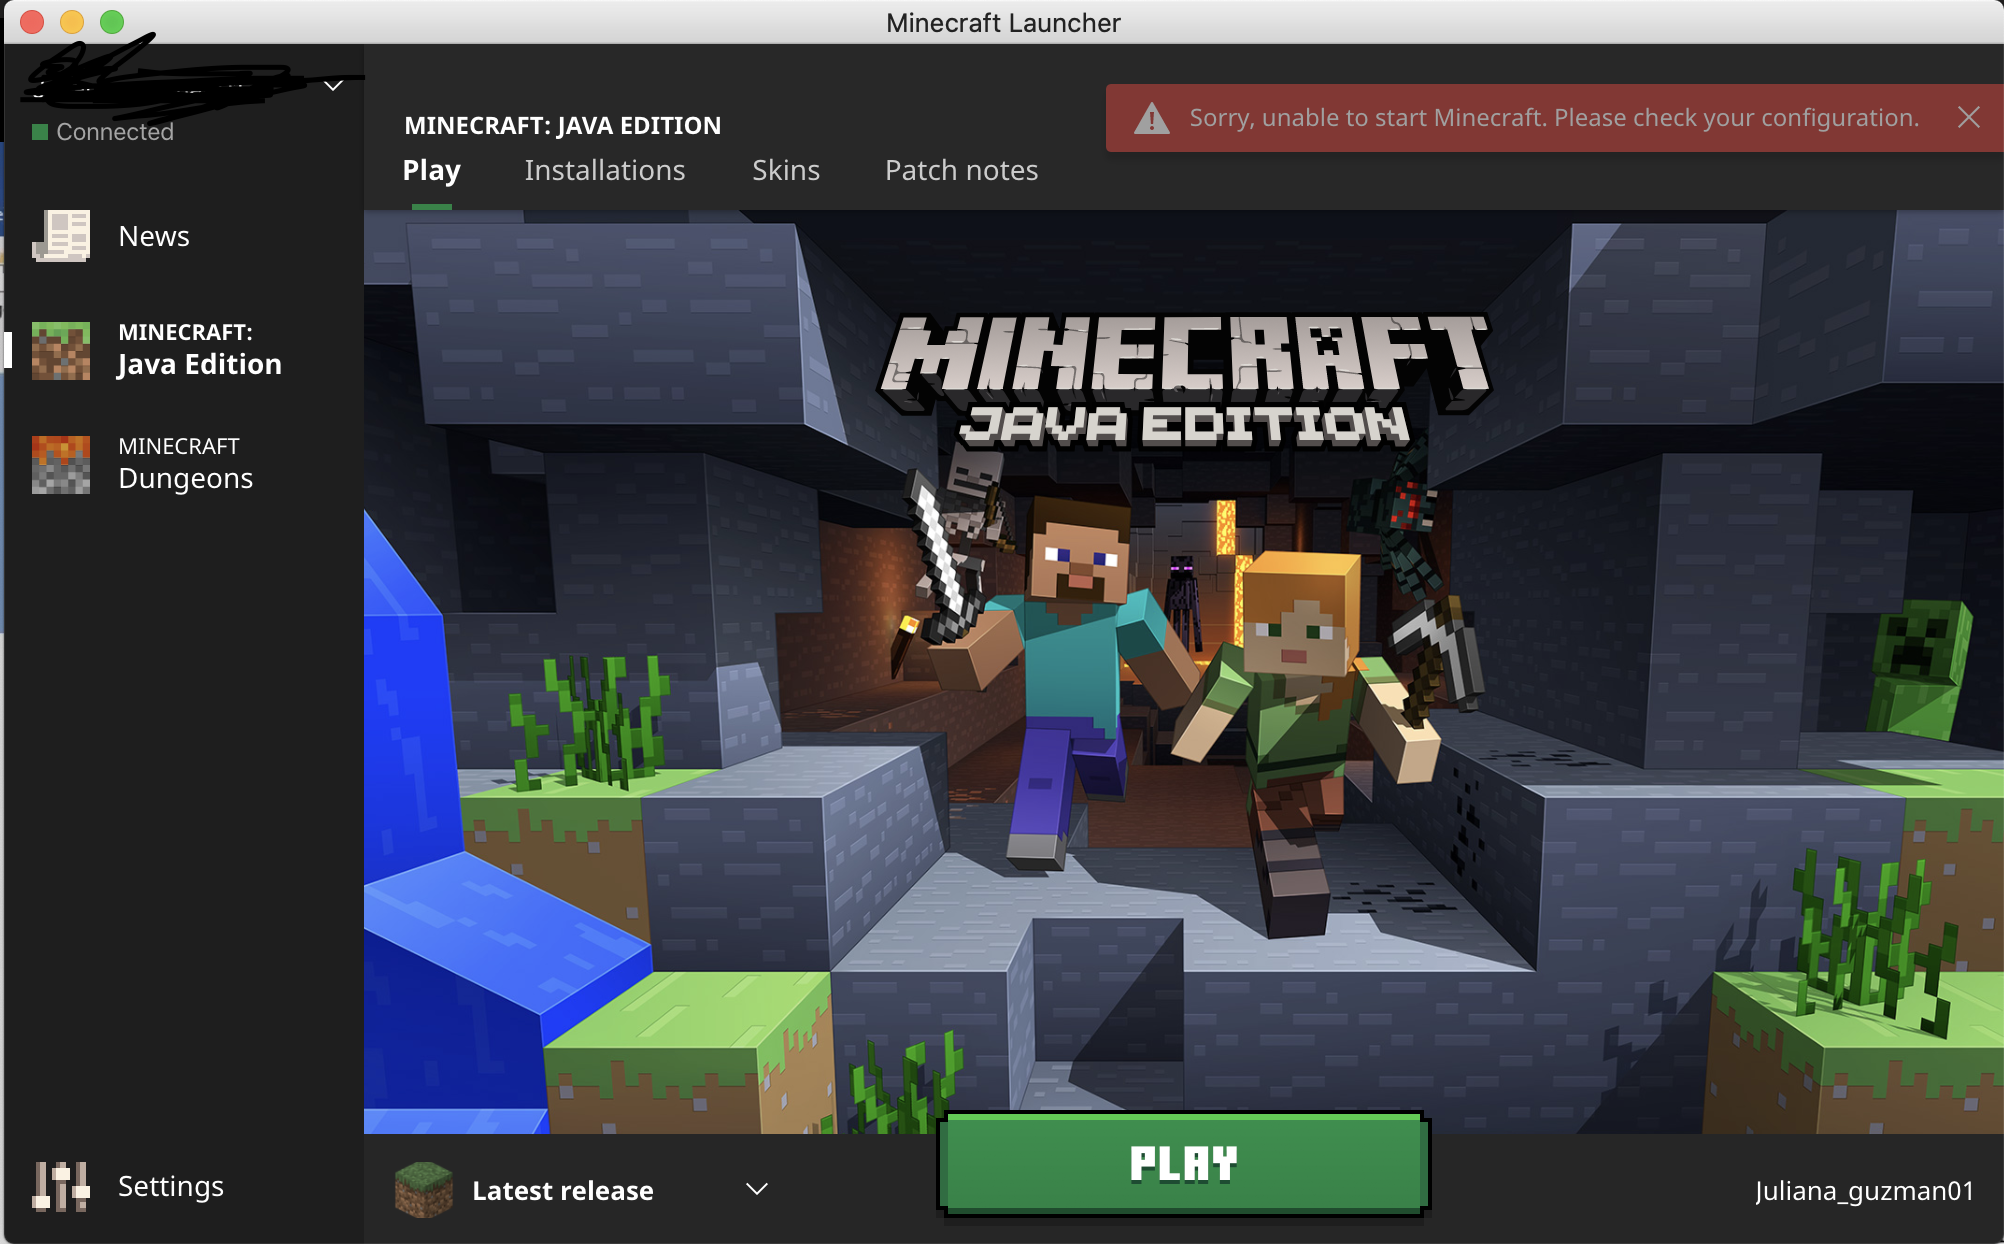2004x1244 pixels.
Task: Click the Latest release grass block icon
Action: point(424,1189)
